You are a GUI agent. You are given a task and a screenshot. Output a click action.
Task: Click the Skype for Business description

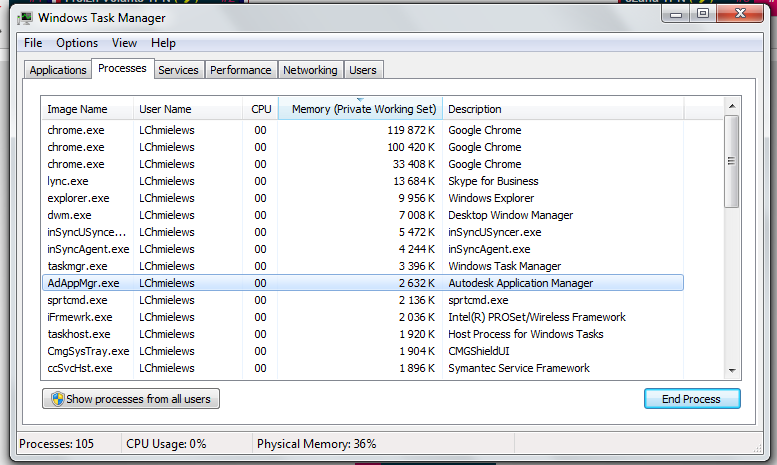(x=493, y=181)
